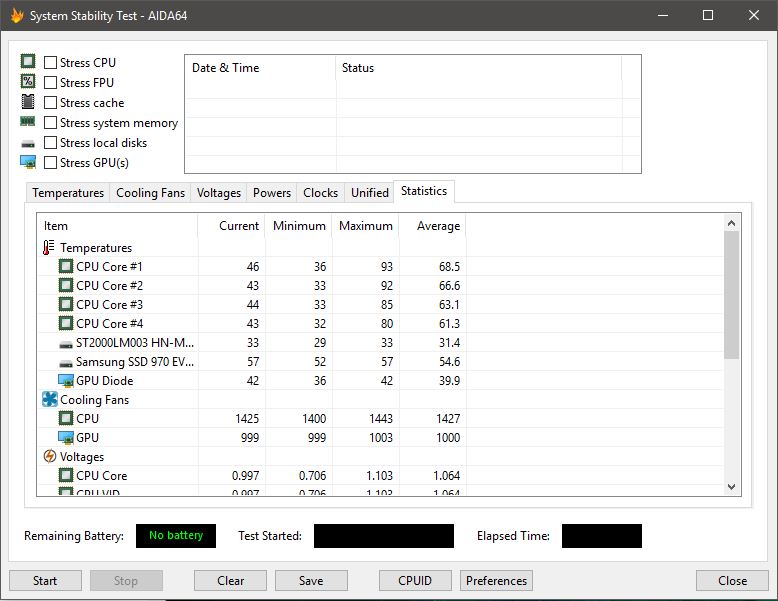Click the Average column header
The height and width of the screenshot is (601, 778).
click(433, 226)
